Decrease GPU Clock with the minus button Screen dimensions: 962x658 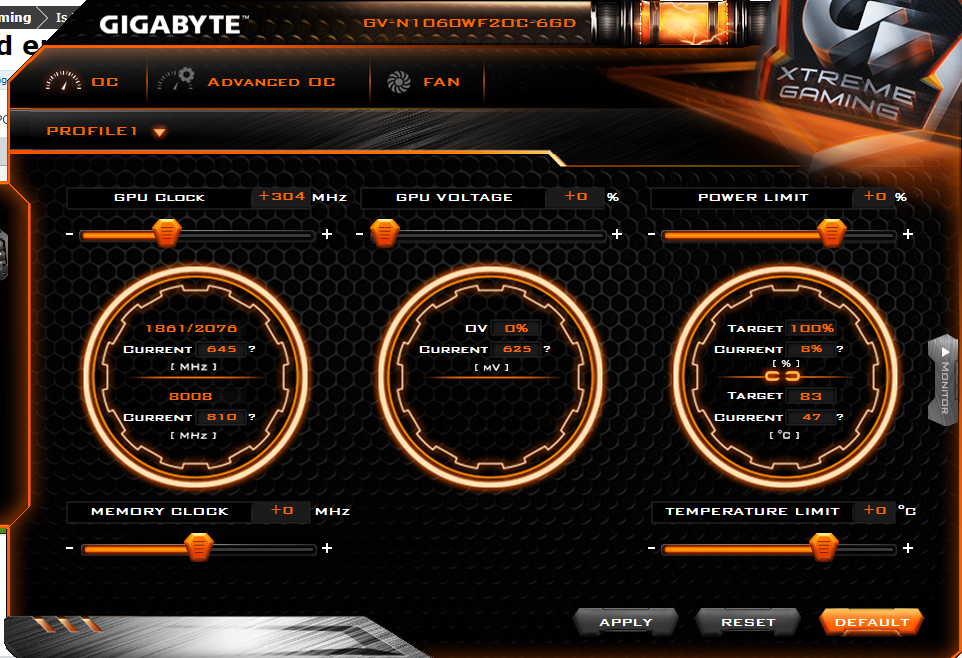click(69, 234)
